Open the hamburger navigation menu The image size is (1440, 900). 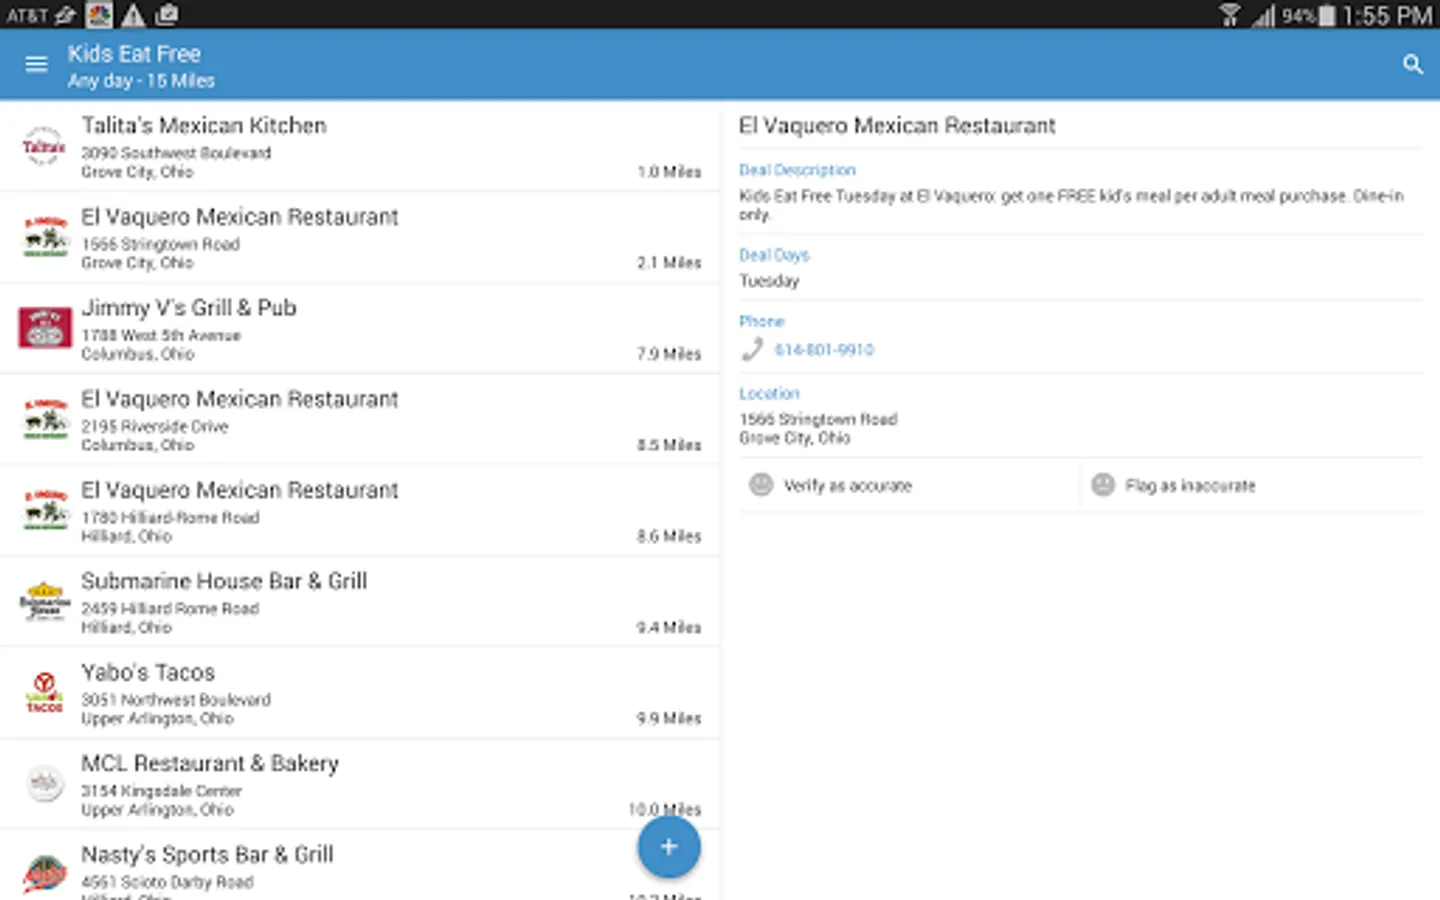(x=36, y=64)
